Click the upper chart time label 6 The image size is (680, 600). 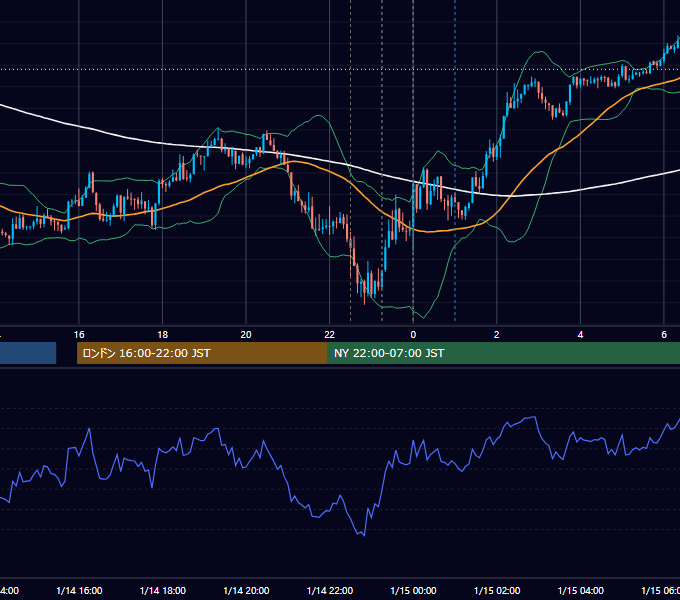click(664, 335)
